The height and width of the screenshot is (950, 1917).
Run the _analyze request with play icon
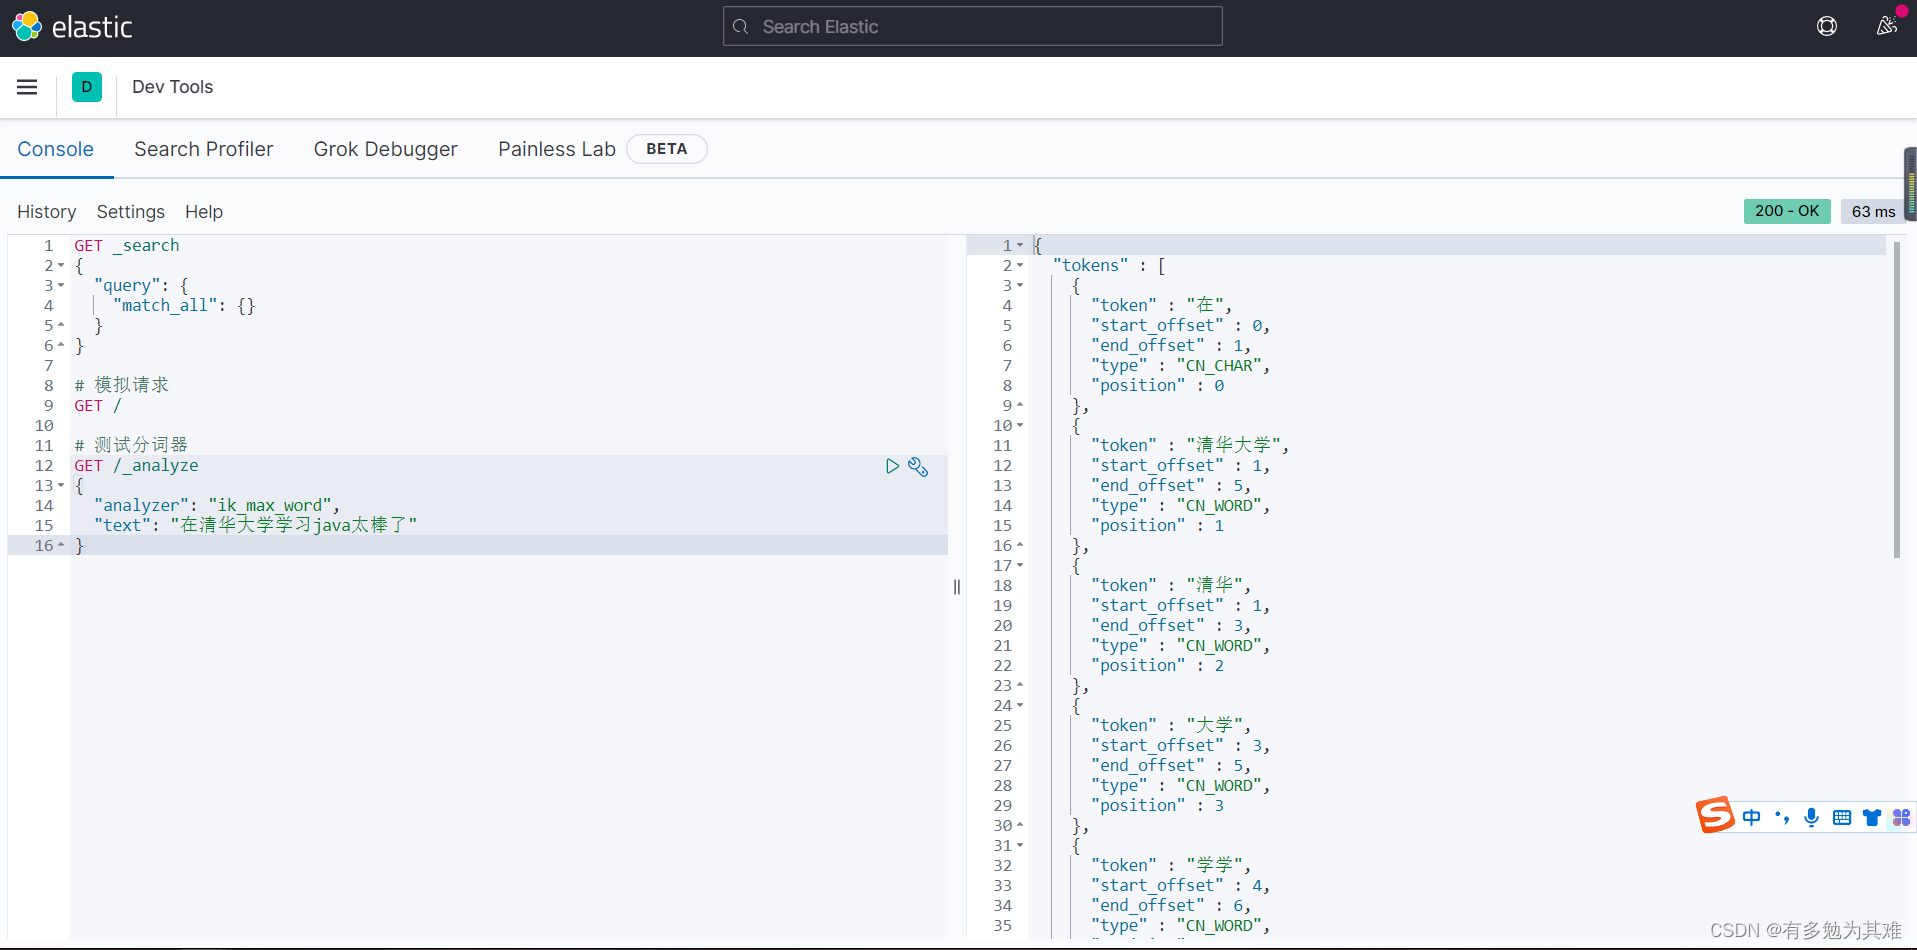click(892, 466)
